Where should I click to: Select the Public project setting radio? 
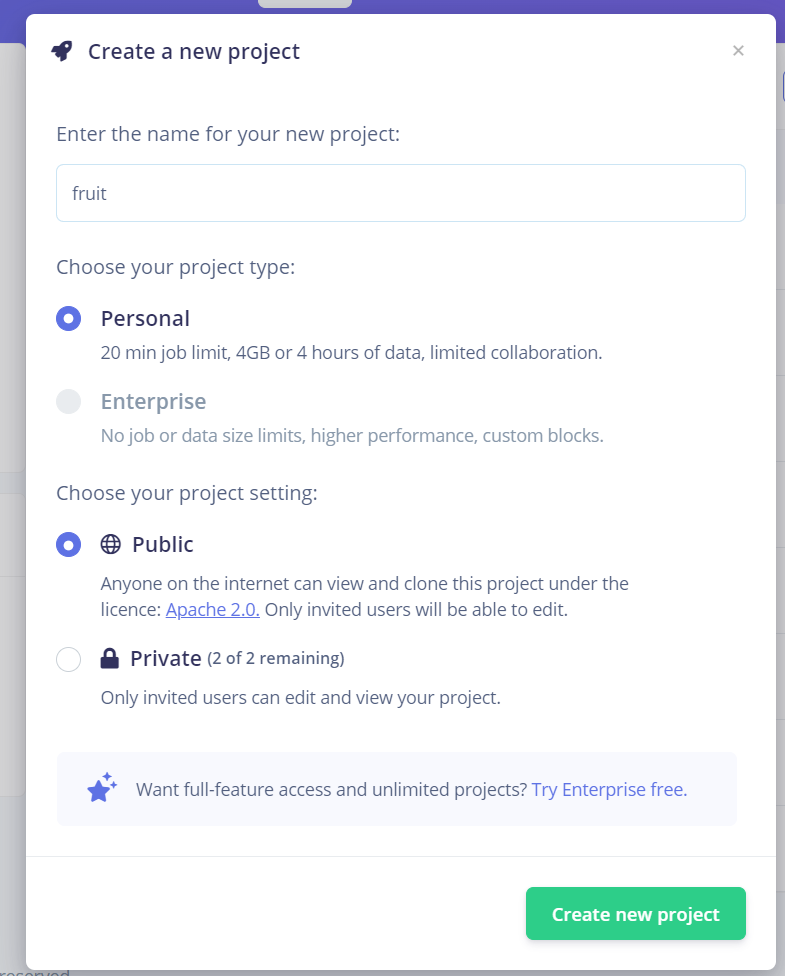[x=68, y=545]
